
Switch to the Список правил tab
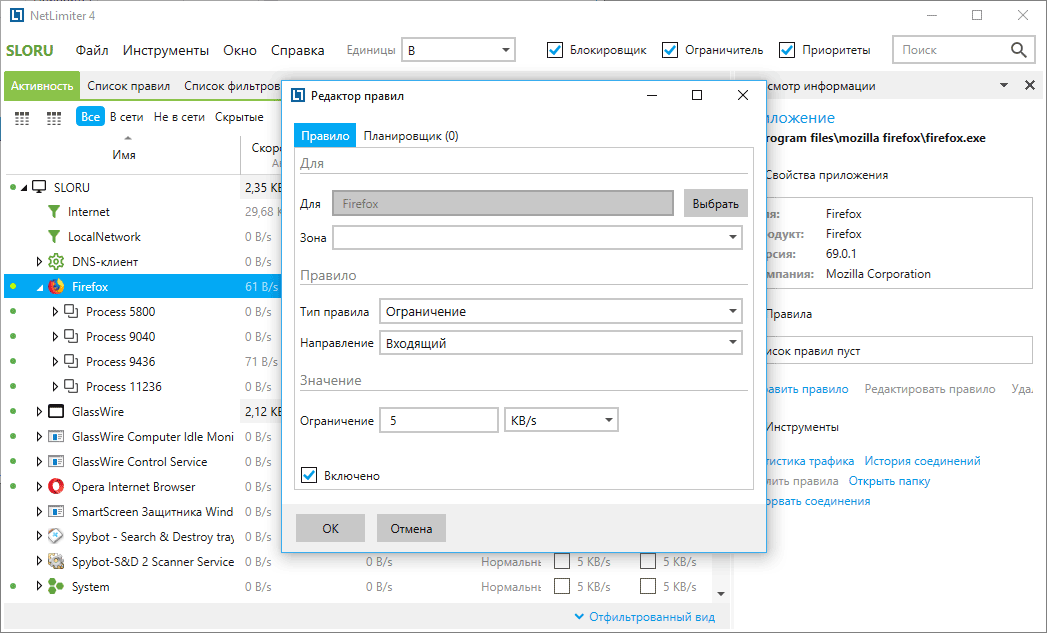[x=129, y=86]
